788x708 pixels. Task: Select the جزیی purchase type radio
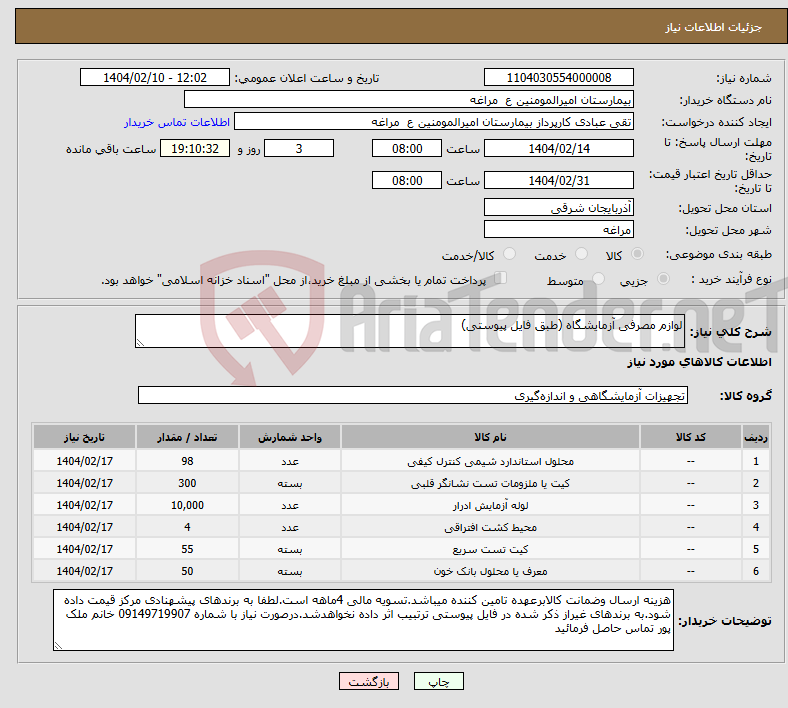[663, 278]
